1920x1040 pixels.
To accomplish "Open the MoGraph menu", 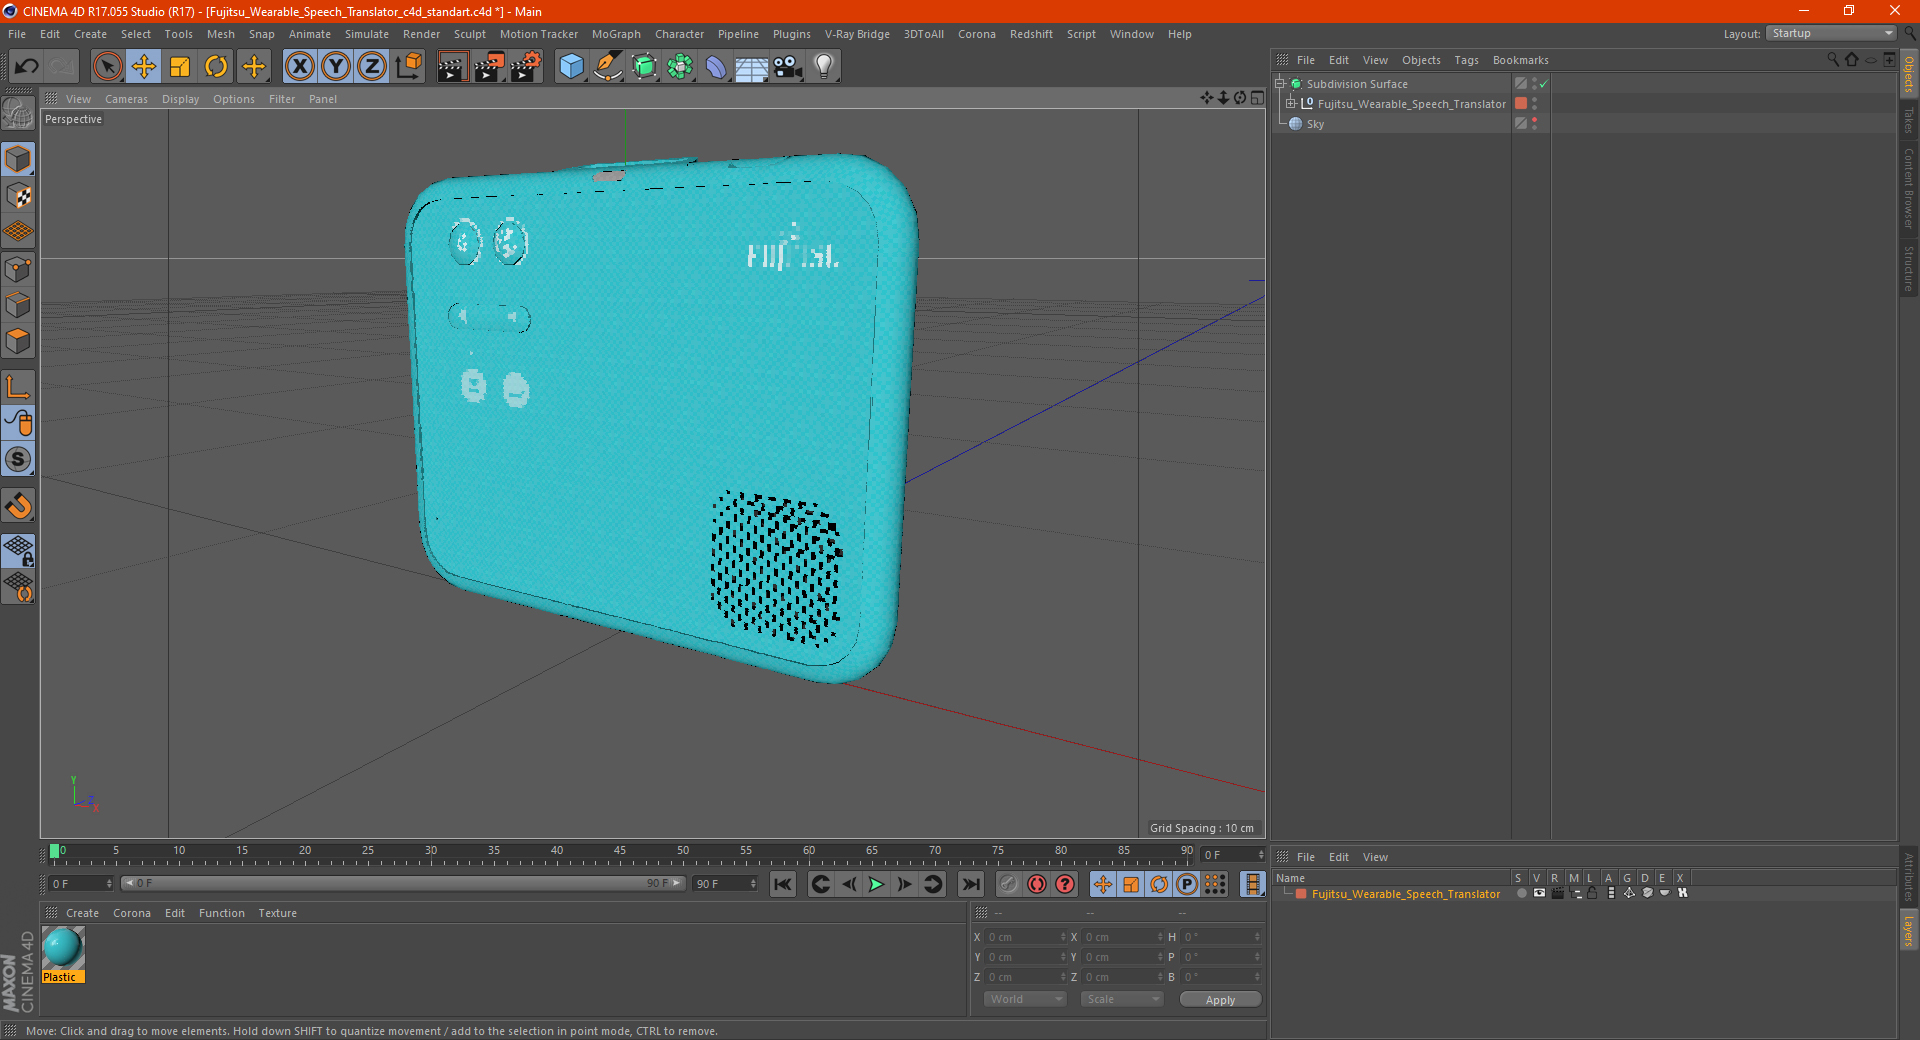I will pyautogui.click(x=616, y=34).
